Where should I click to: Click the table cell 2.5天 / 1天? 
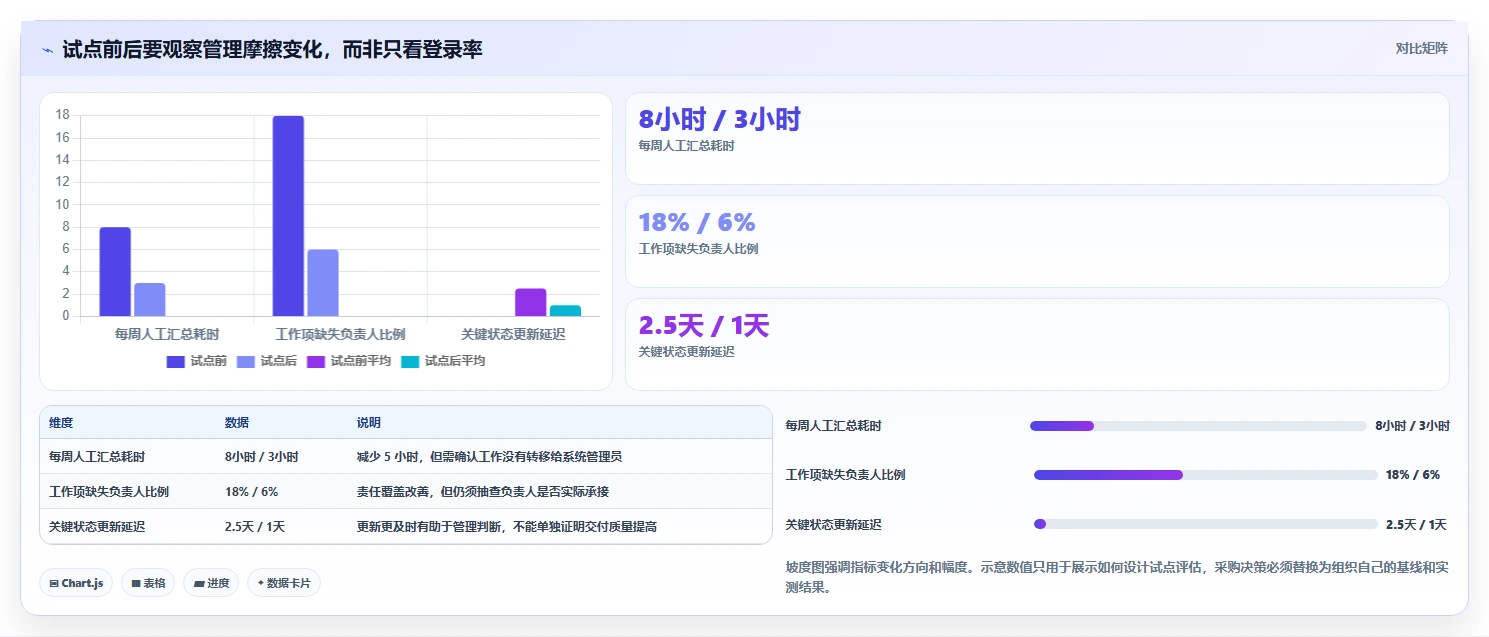[x=255, y=527]
